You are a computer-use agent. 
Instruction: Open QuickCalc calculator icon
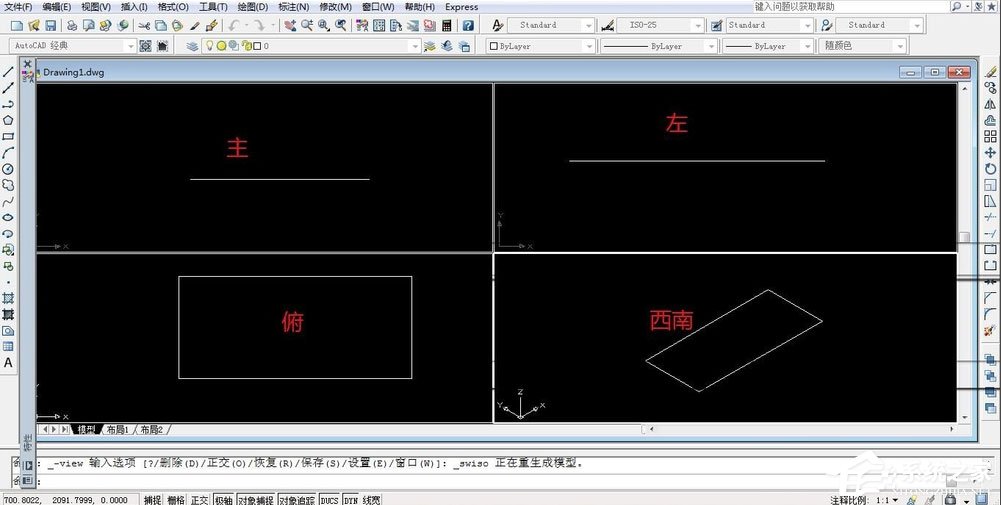pyautogui.click(x=447, y=26)
